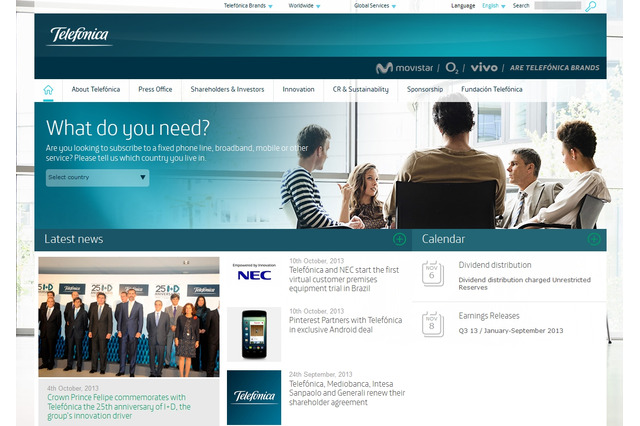
Task: Expand the Telefónica Brands menu
Action: click(x=248, y=6)
